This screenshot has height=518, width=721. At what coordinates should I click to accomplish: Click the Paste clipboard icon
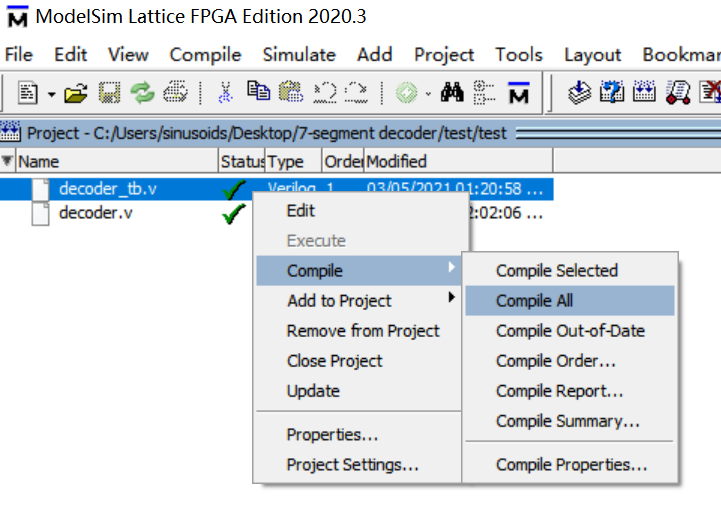(291, 91)
